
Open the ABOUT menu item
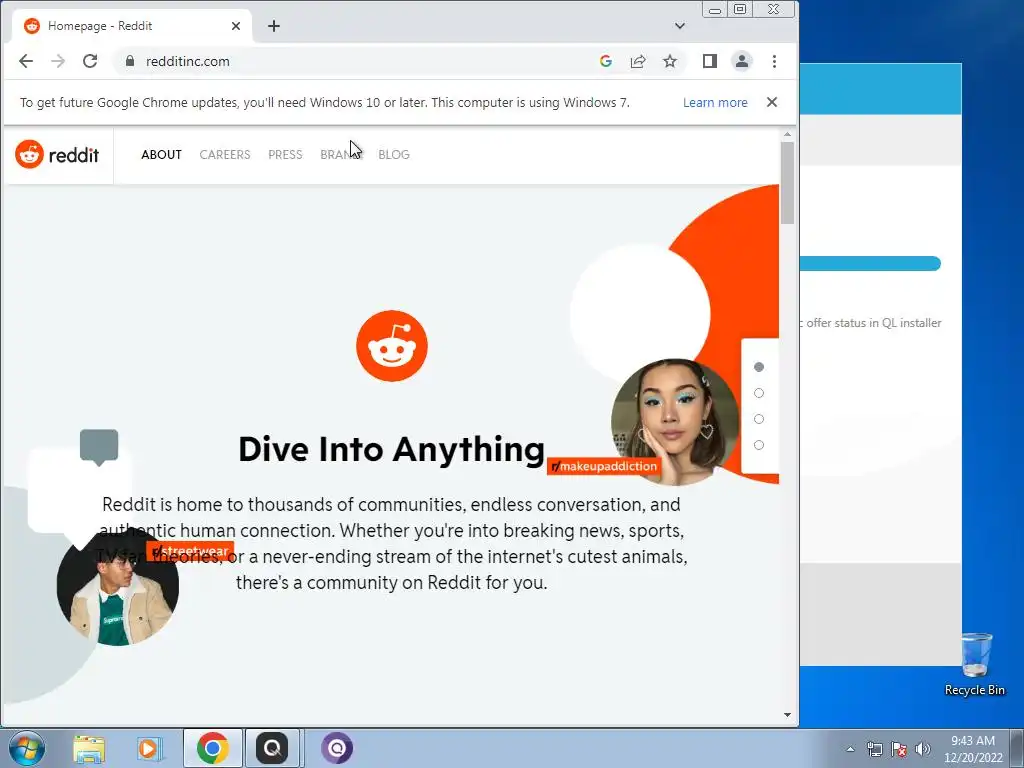161,155
